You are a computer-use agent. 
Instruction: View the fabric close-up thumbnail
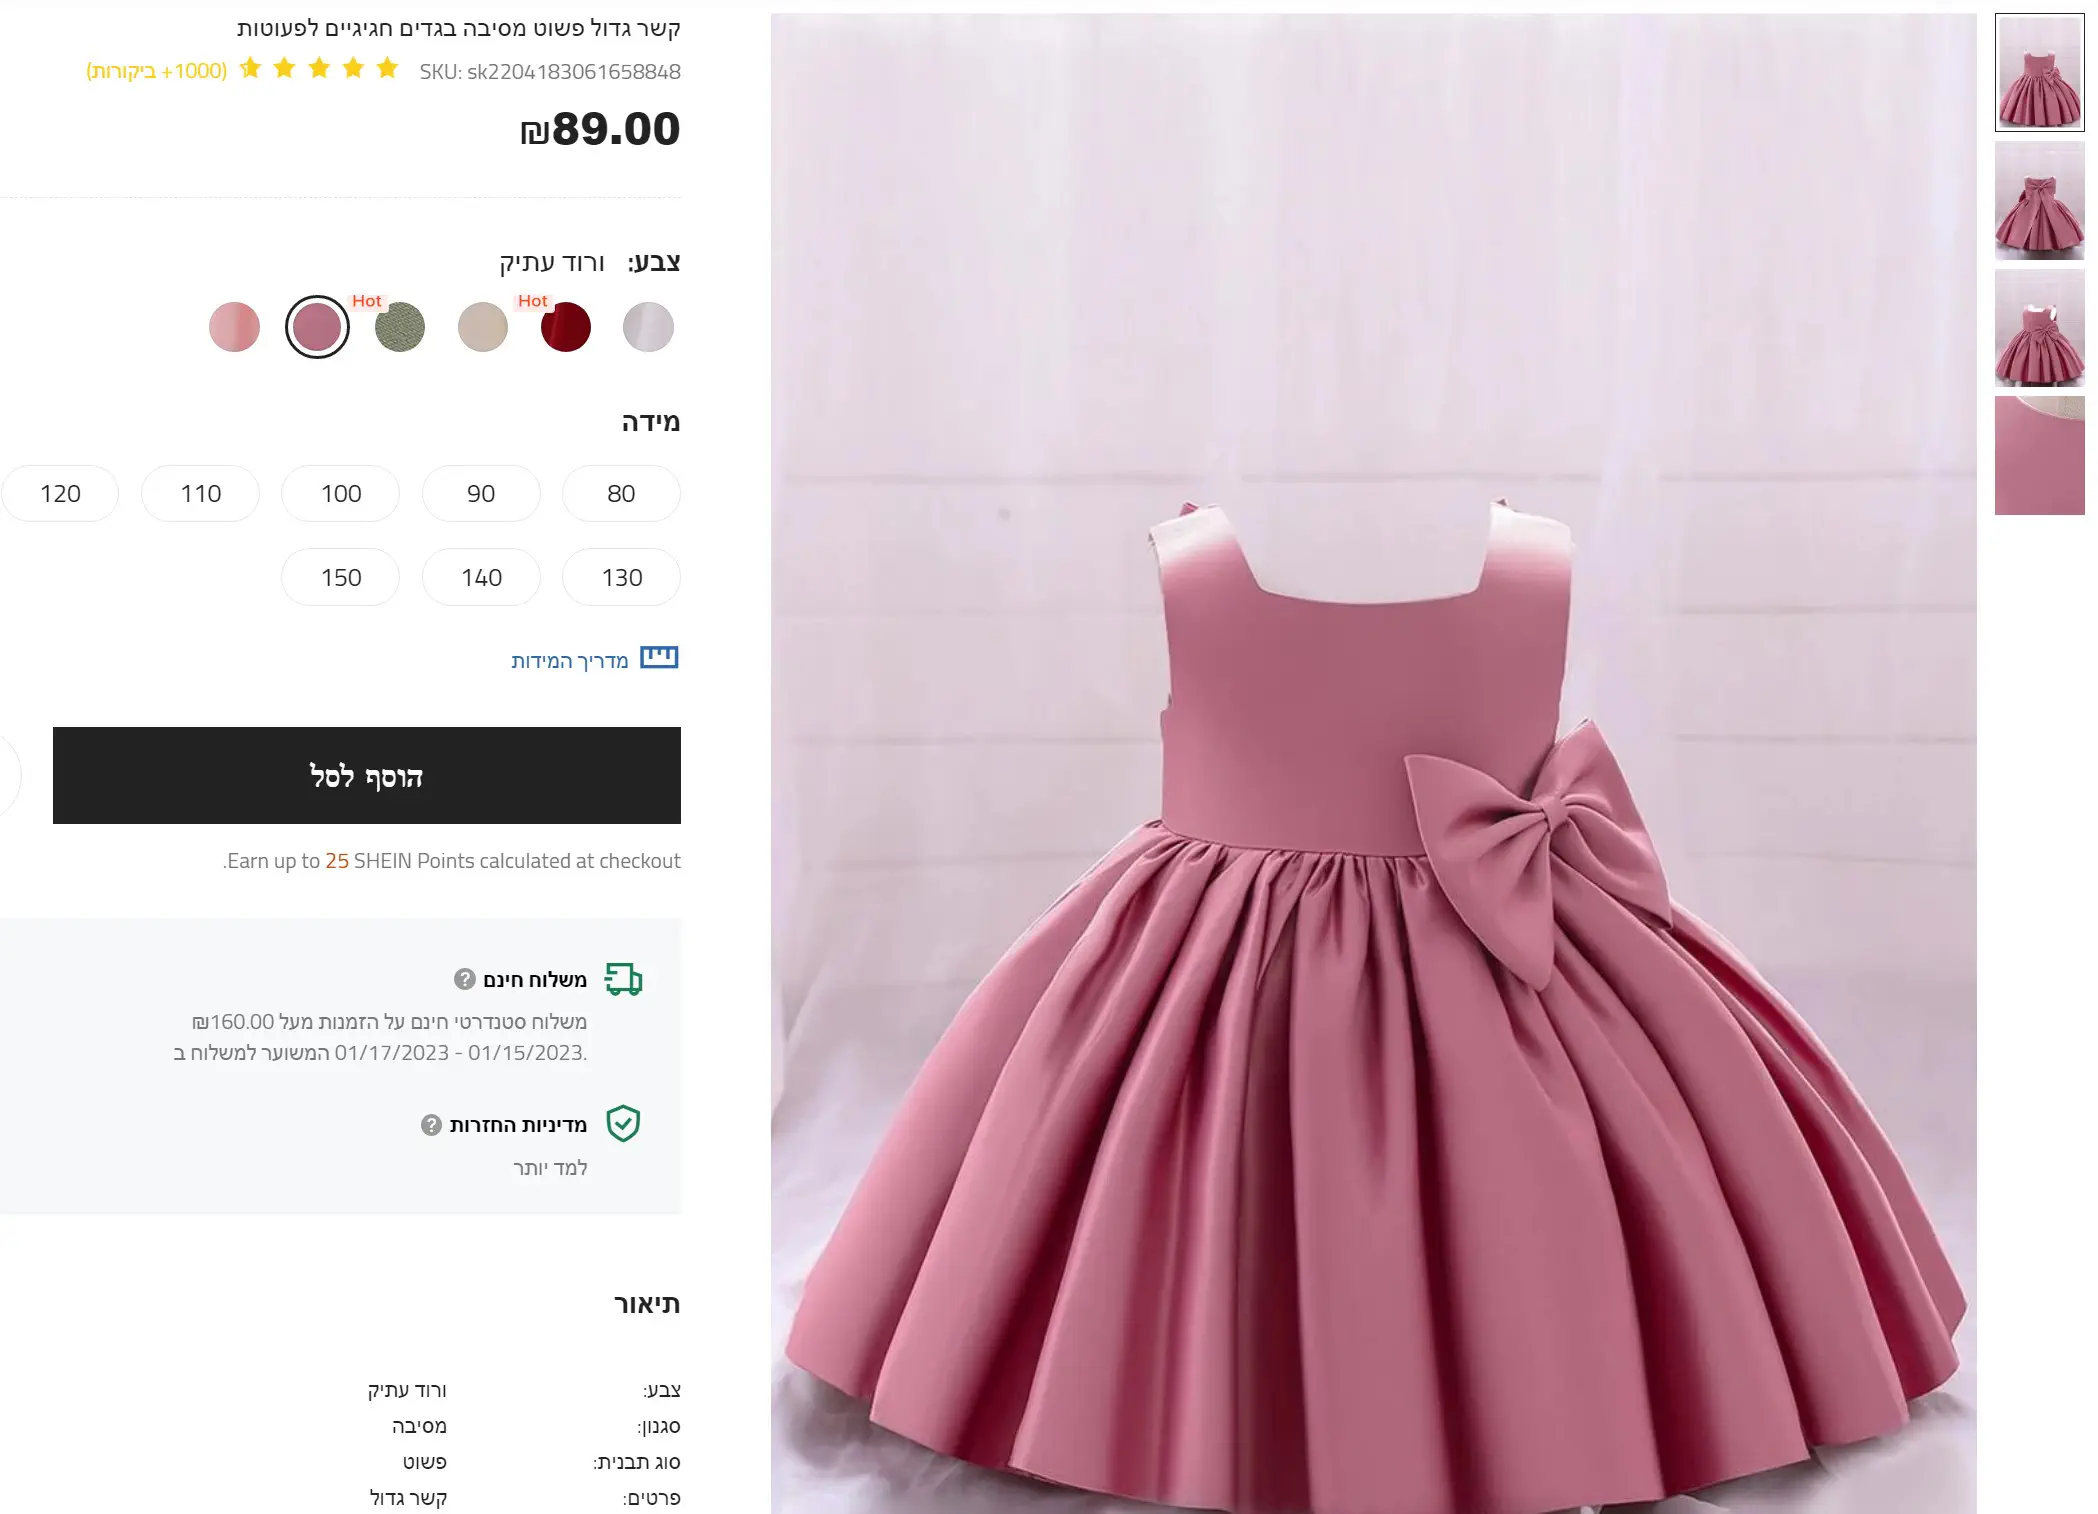[2039, 455]
